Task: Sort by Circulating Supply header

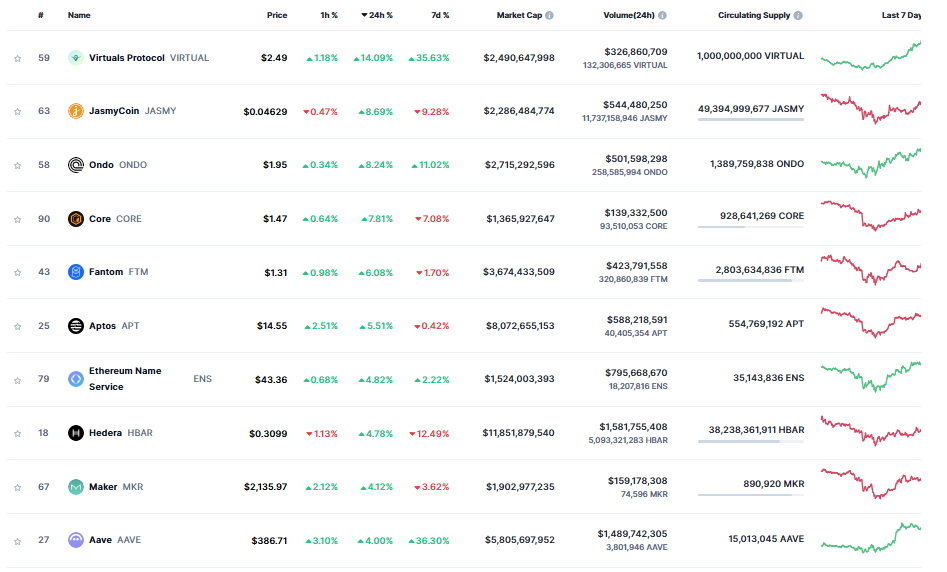Action: tap(754, 15)
